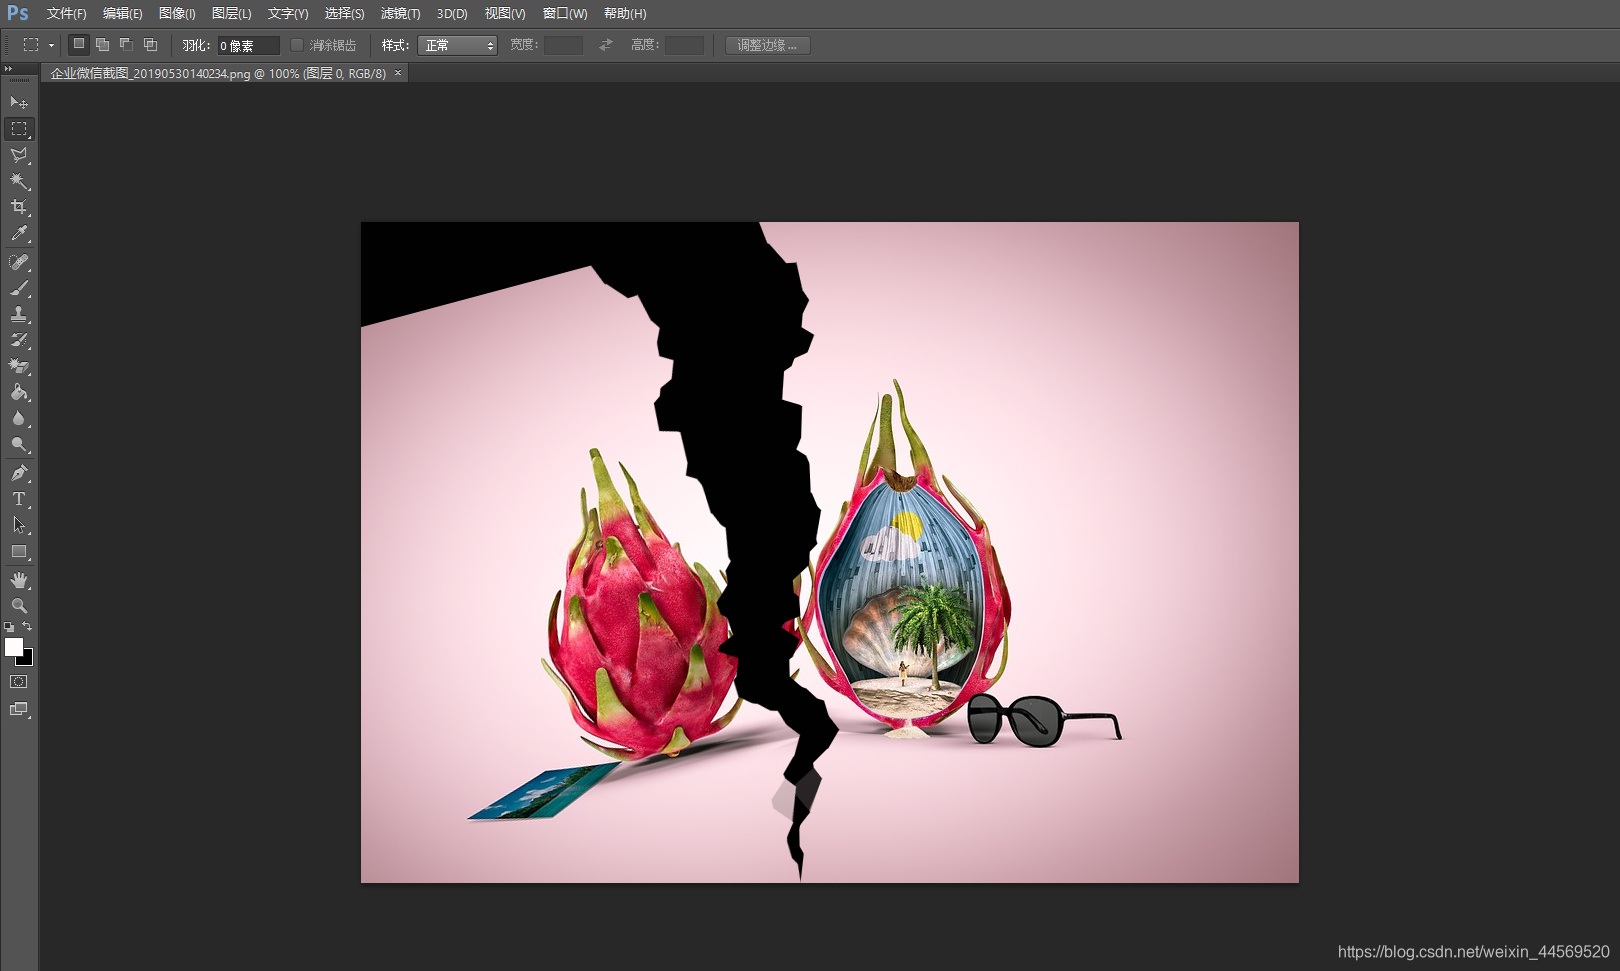Open the 滤镜(T) menu
1620x971 pixels.
pyautogui.click(x=400, y=13)
